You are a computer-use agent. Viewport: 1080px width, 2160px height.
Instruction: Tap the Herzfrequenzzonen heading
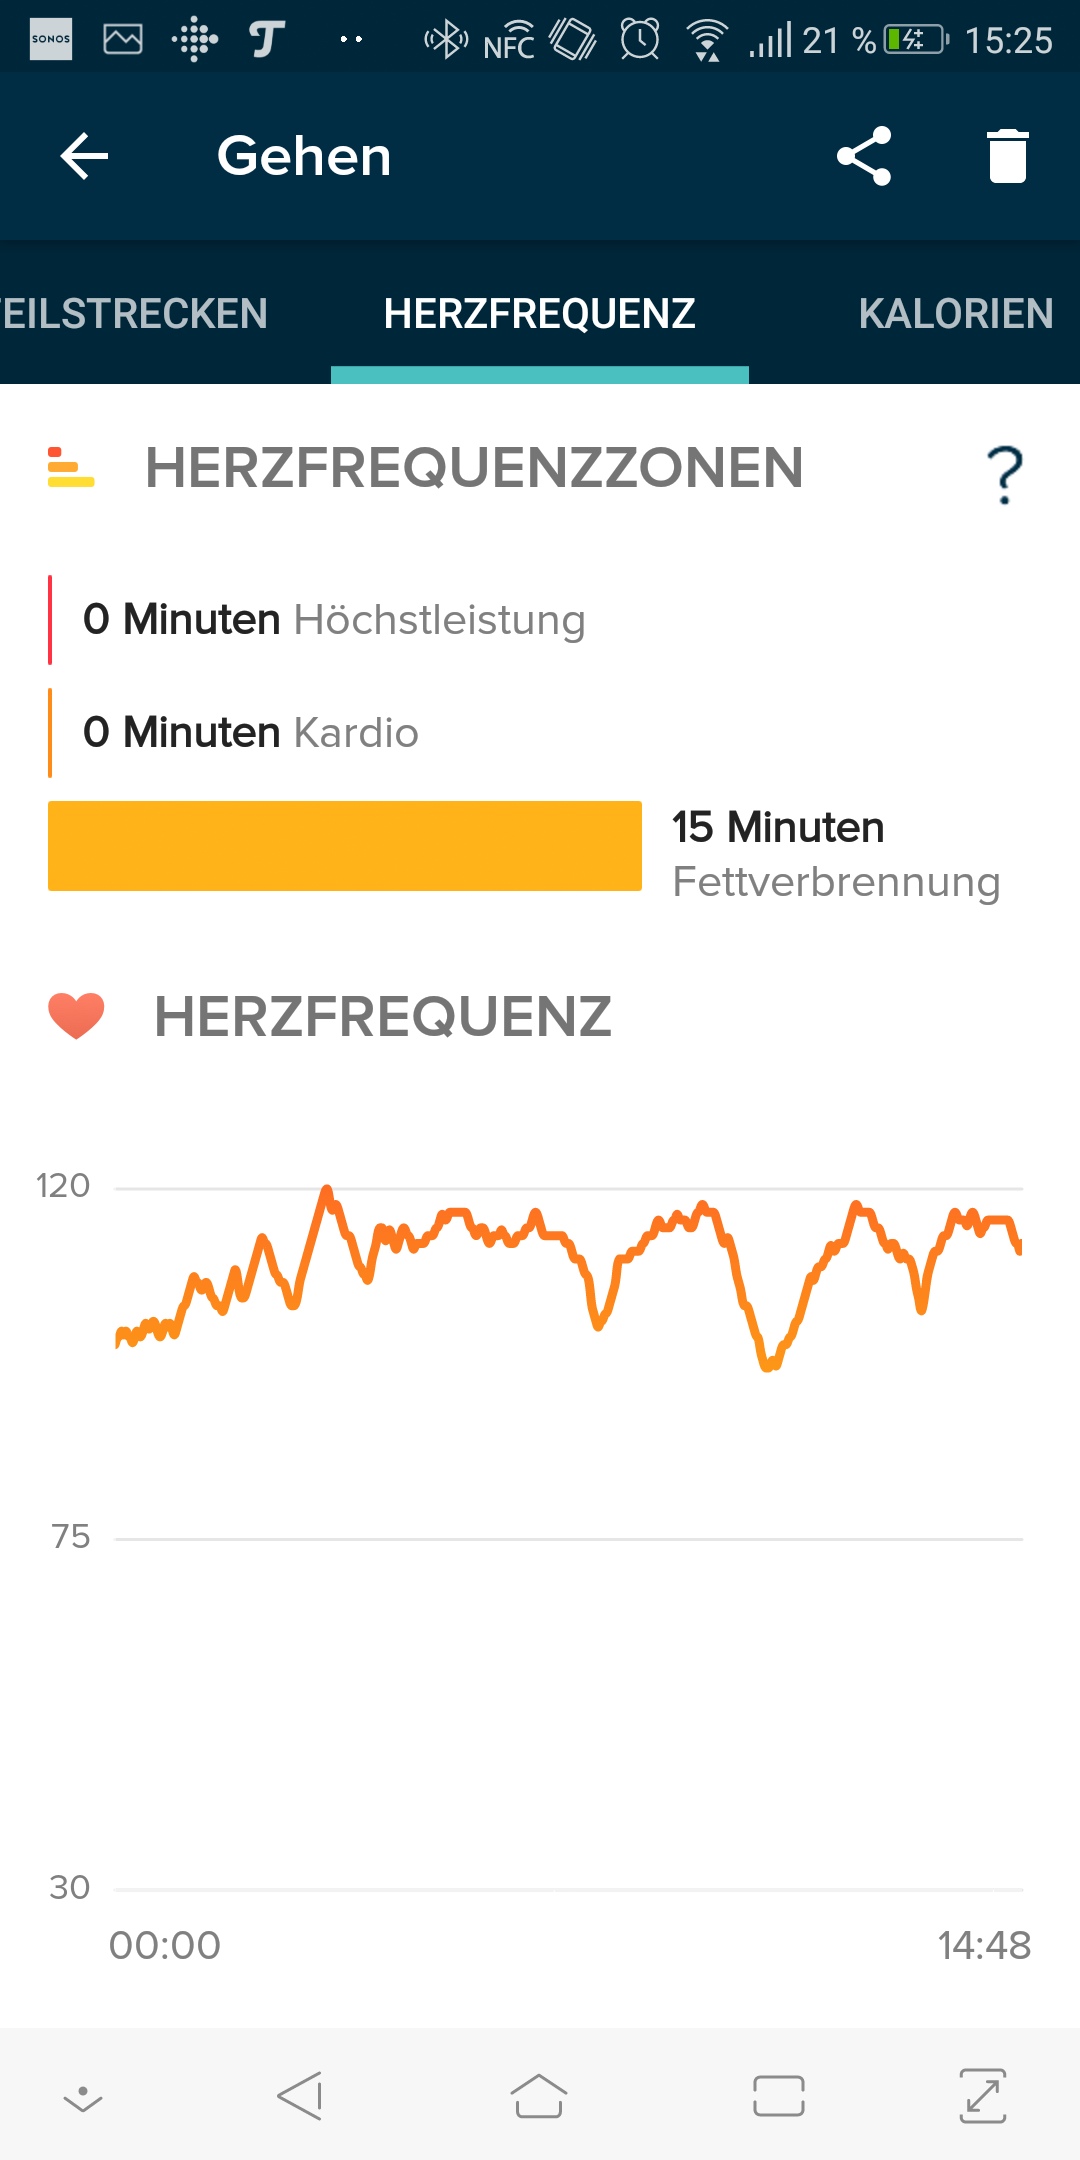click(x=474, y=468)
